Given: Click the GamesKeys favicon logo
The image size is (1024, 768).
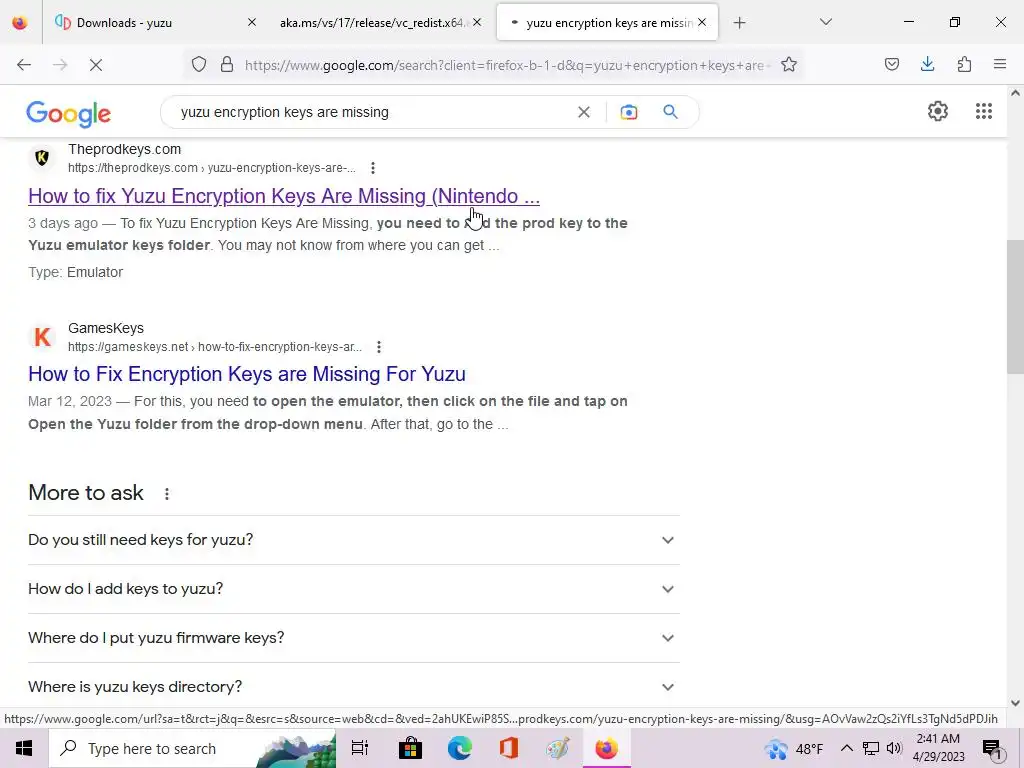Looking at the screenshot, I should 42,337.
